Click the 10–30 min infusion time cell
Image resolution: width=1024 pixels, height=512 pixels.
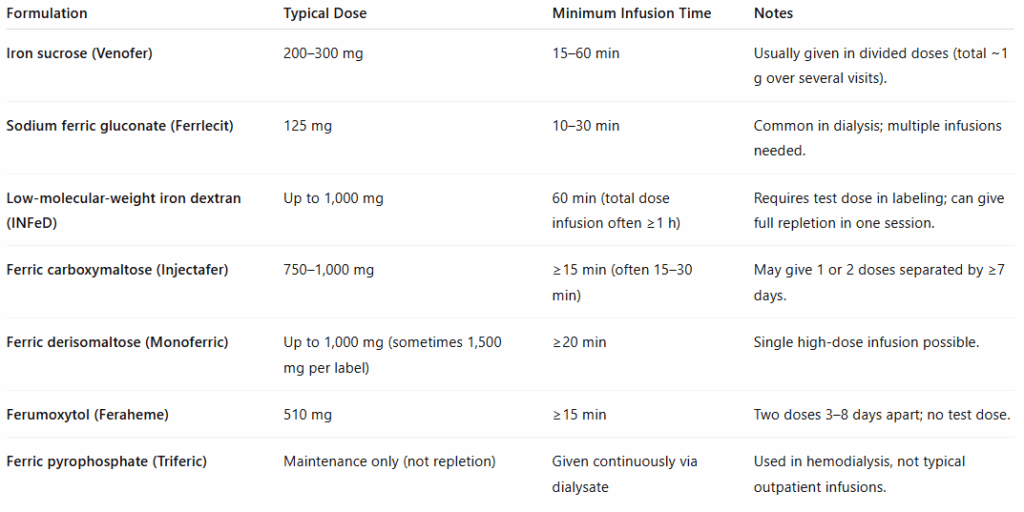coord(586,126)
